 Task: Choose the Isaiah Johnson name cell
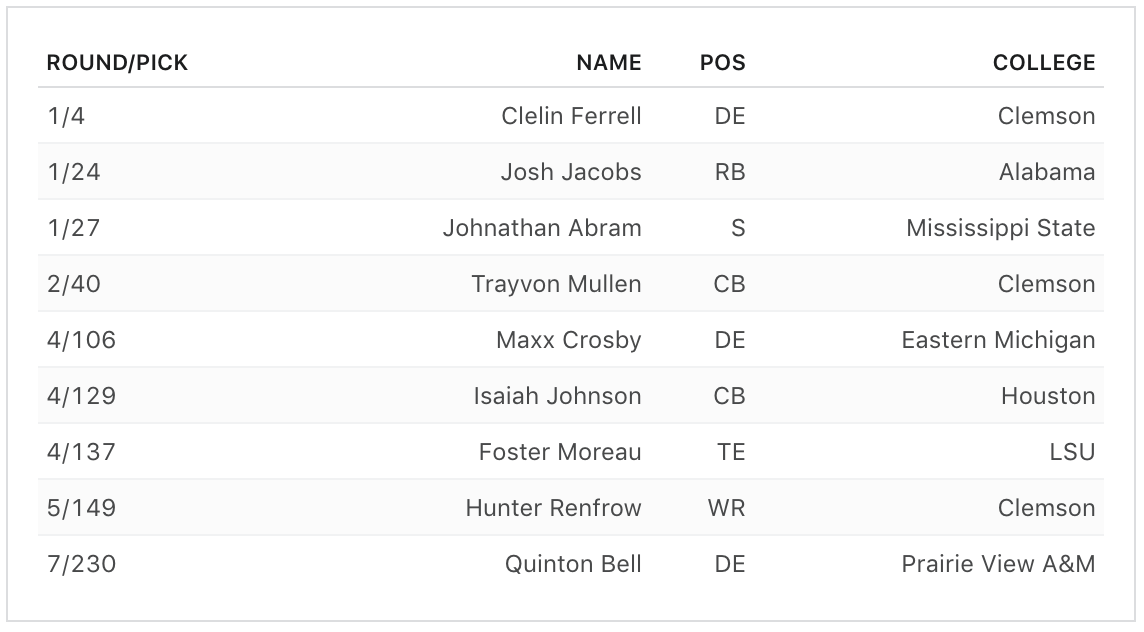(557, 396)
